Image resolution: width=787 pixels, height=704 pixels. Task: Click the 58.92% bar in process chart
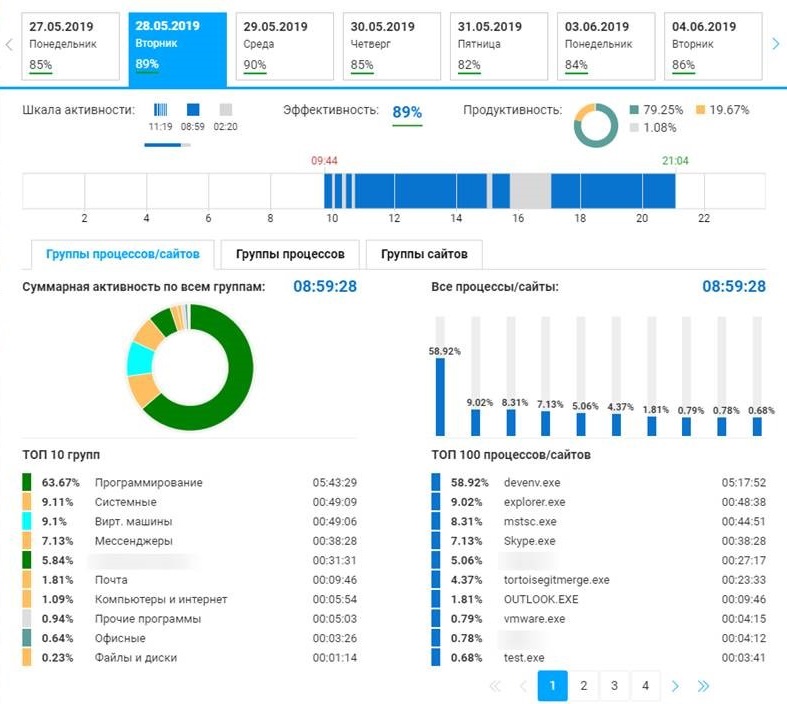[440, 397]
